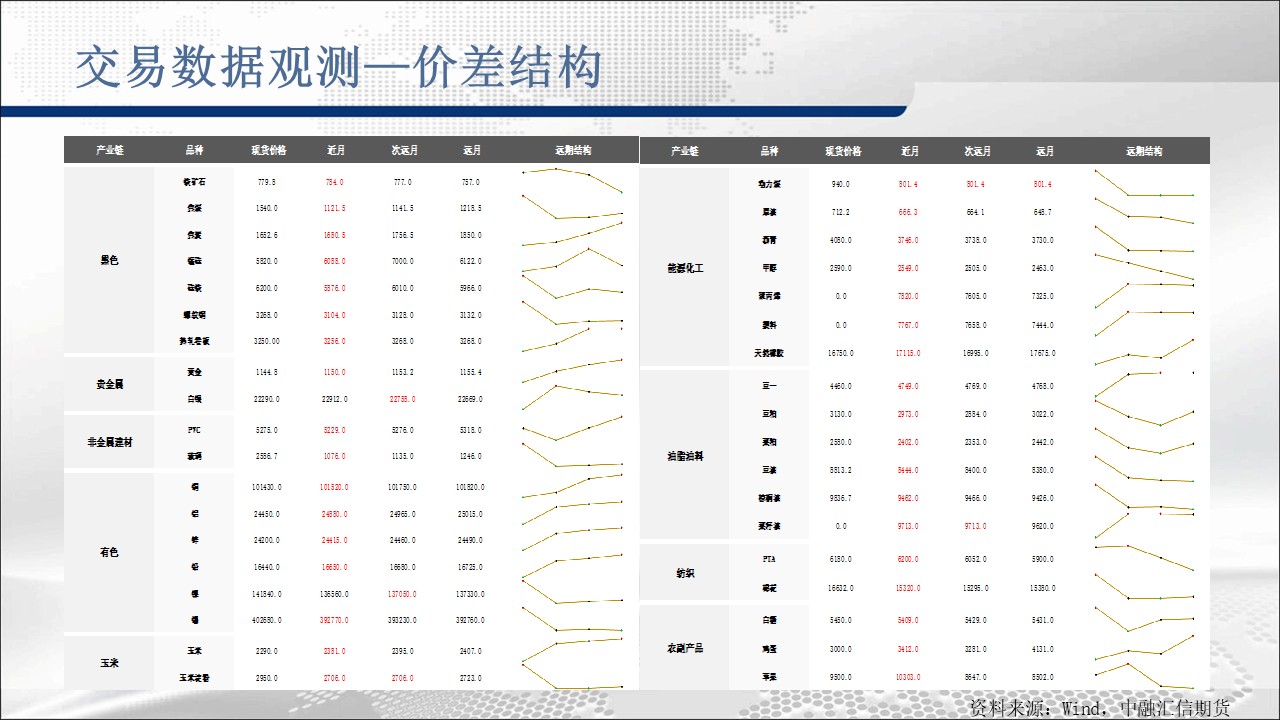Screen dimensions: 1280x720
Task: Click the 非金属建材 category cell
Action: (x=109, y=443)
